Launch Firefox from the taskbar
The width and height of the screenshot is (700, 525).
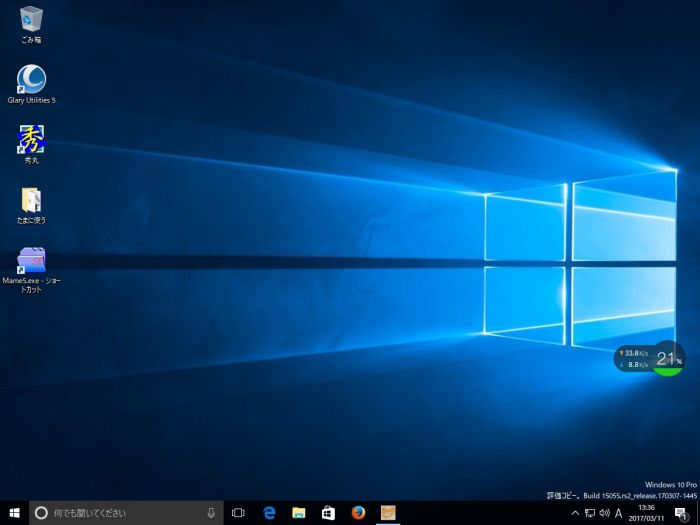[x=358, y=513]
